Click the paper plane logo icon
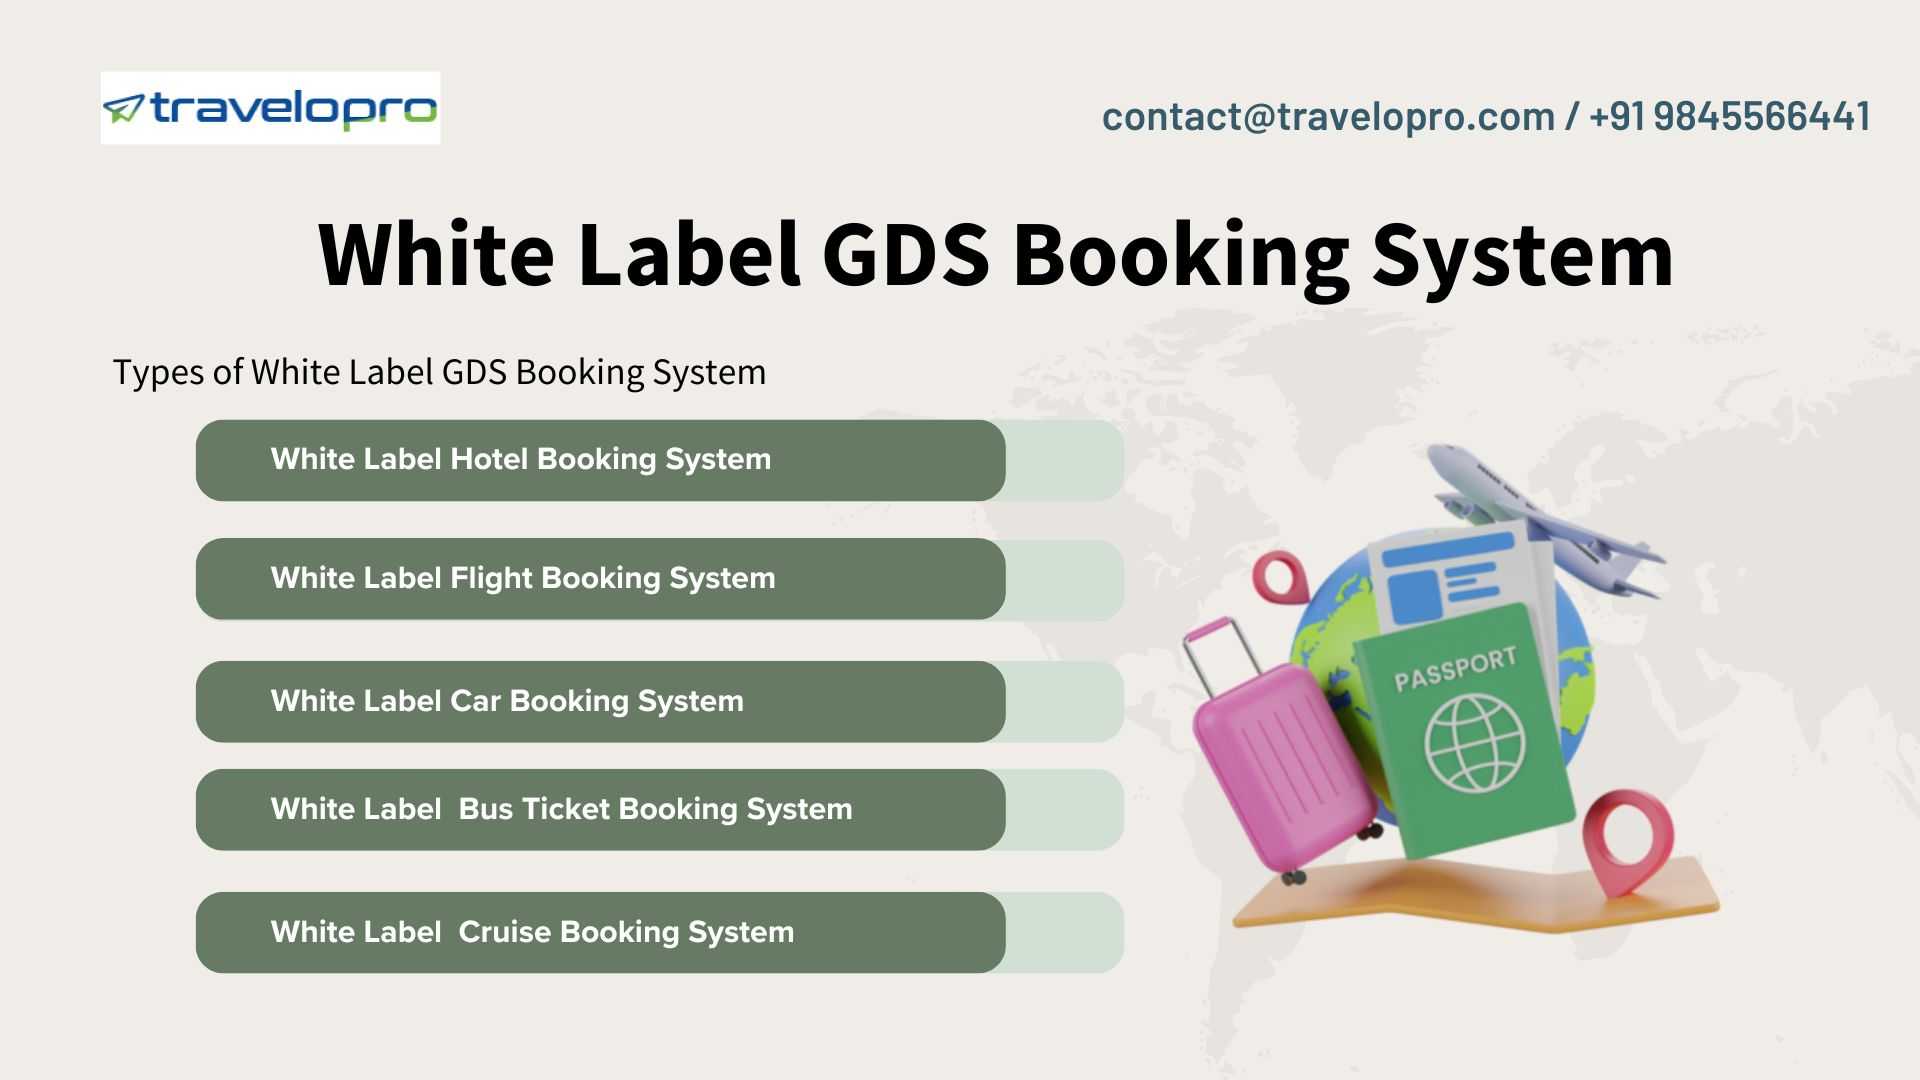The image size is (1920, 1080). [x=124, y=108]
